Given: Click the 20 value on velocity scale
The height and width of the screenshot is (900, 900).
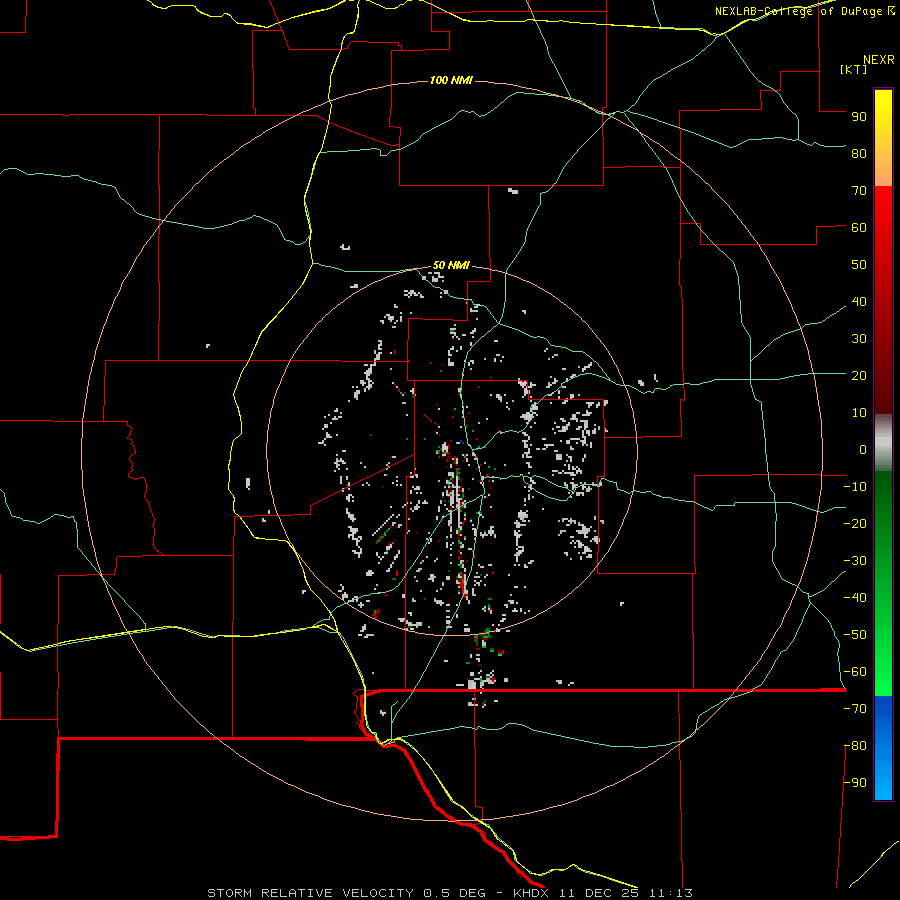Looking at the screenshot, I should tap(859, 375).
